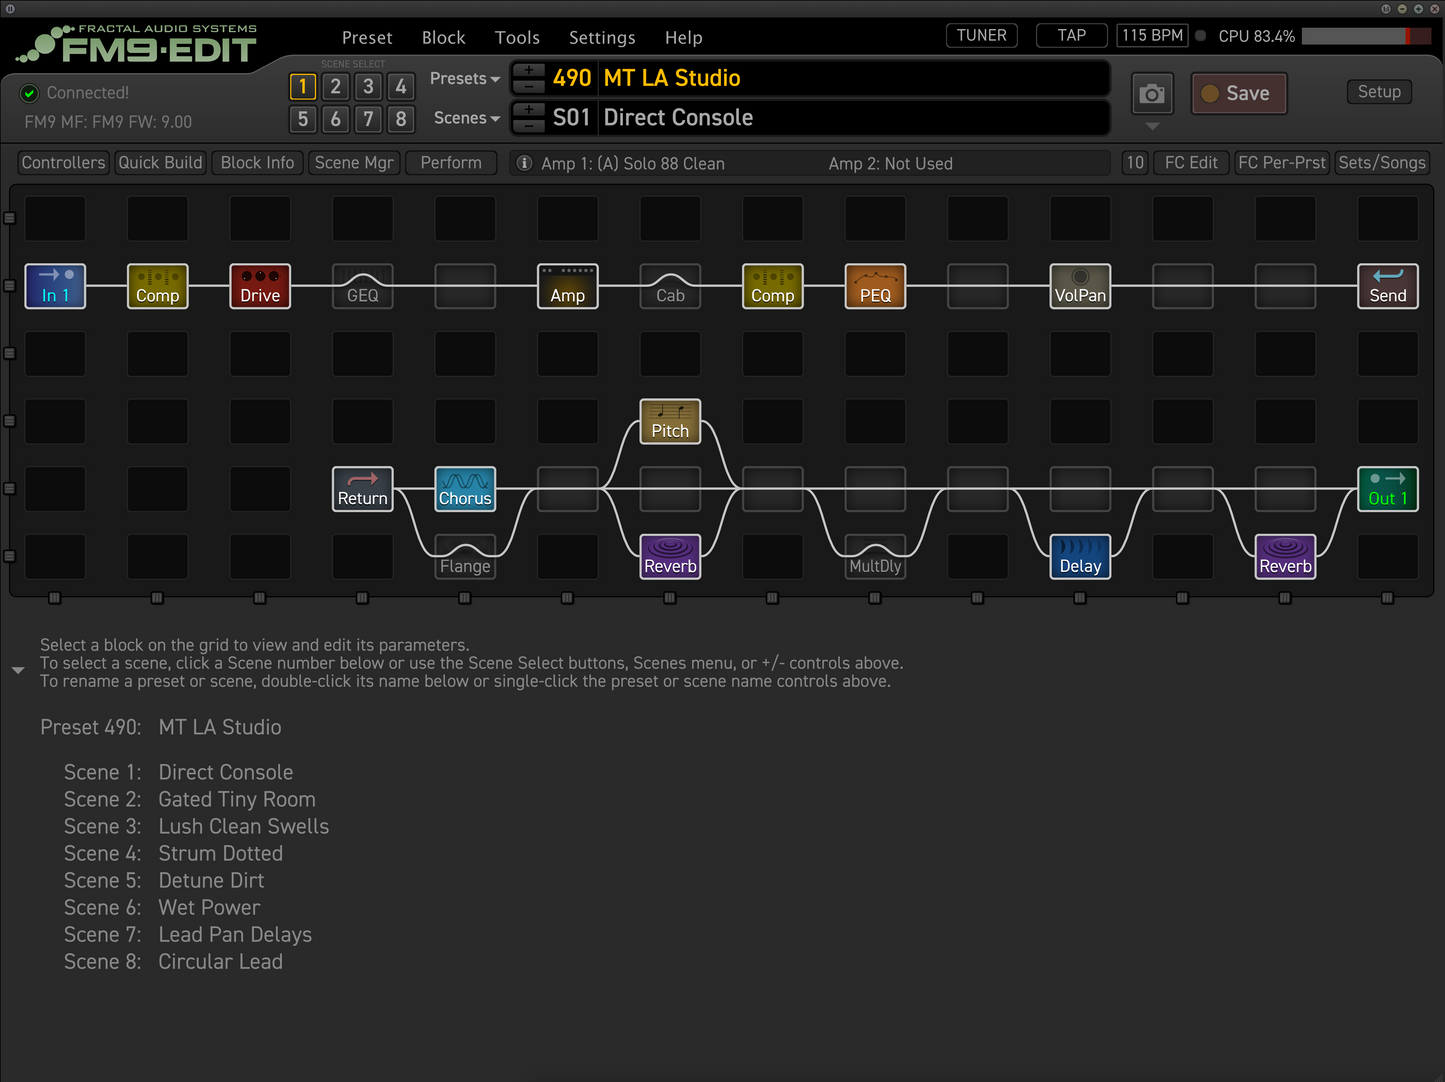Select the Amp block in the chain
The height and width of the screenshot is (1082, 1445).
tap(567, 286)
